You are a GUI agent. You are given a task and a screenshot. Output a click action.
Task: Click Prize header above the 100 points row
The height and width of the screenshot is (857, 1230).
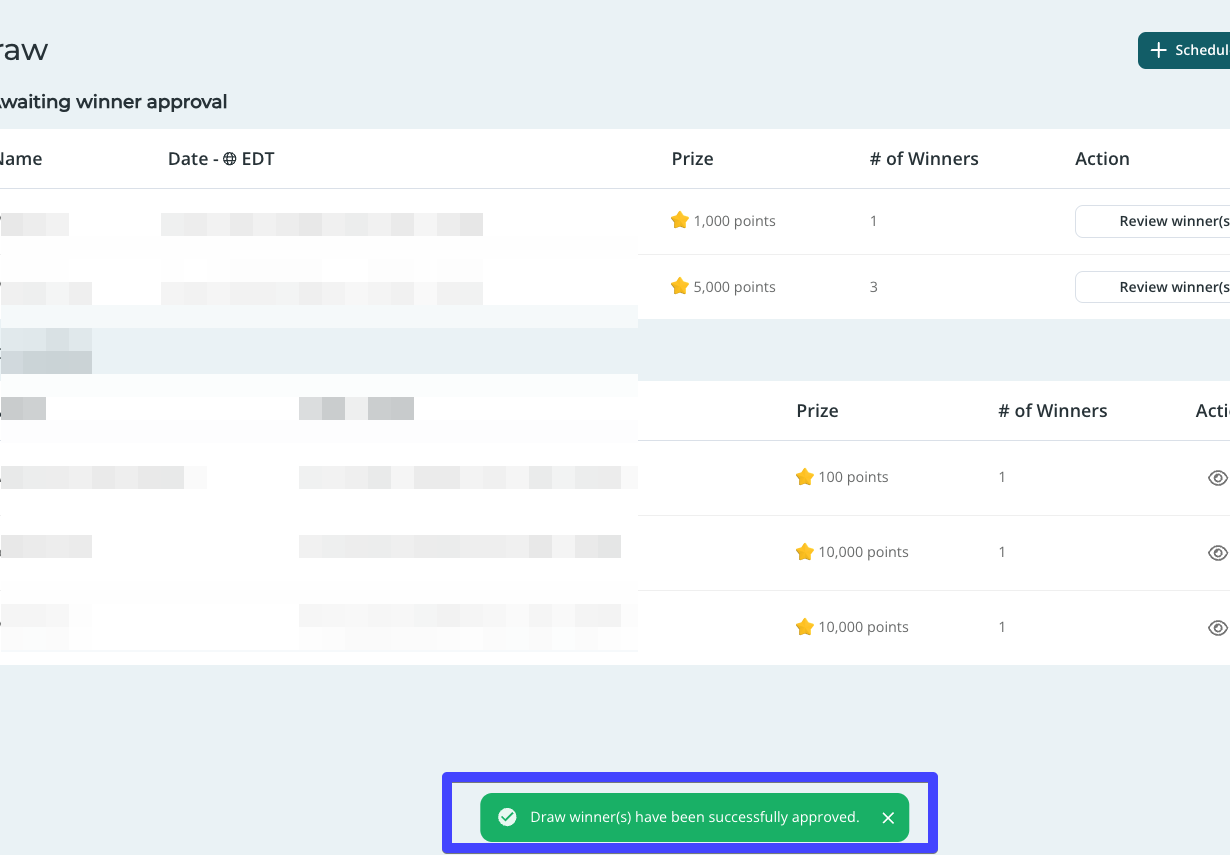click(817, 411)
